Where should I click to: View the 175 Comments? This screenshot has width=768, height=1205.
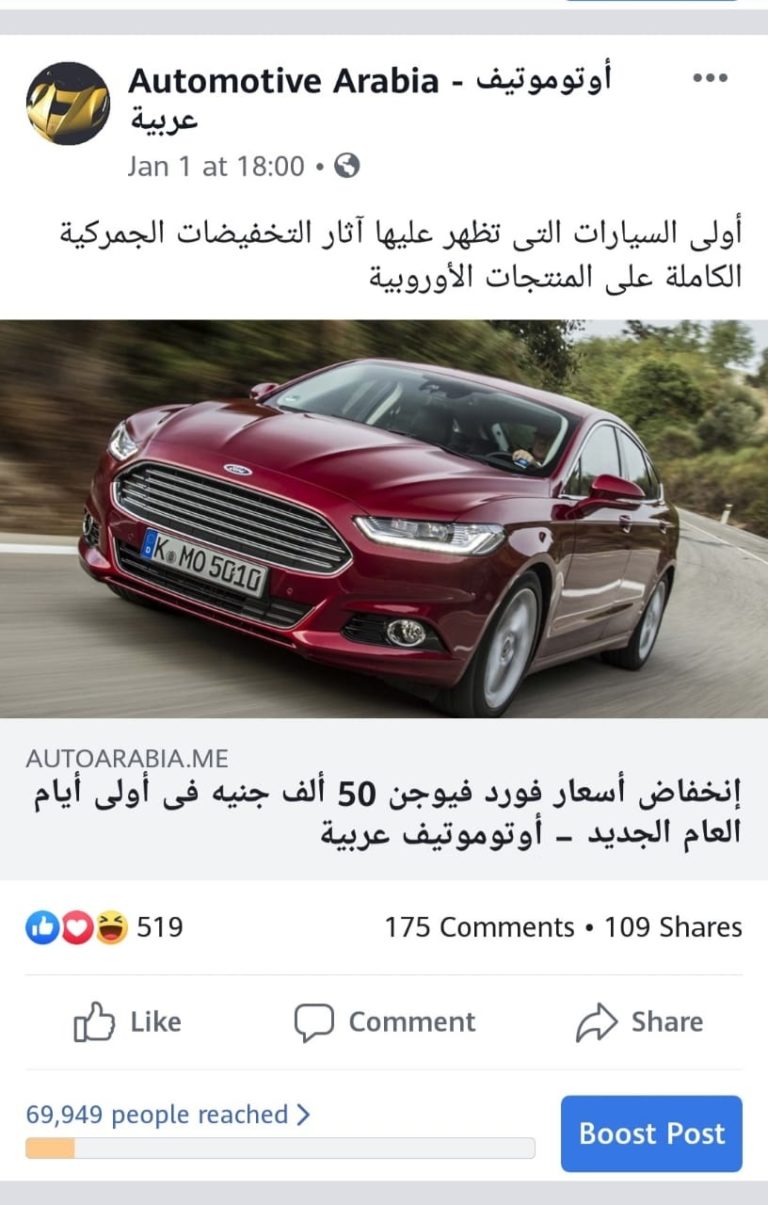pos(479,928)
